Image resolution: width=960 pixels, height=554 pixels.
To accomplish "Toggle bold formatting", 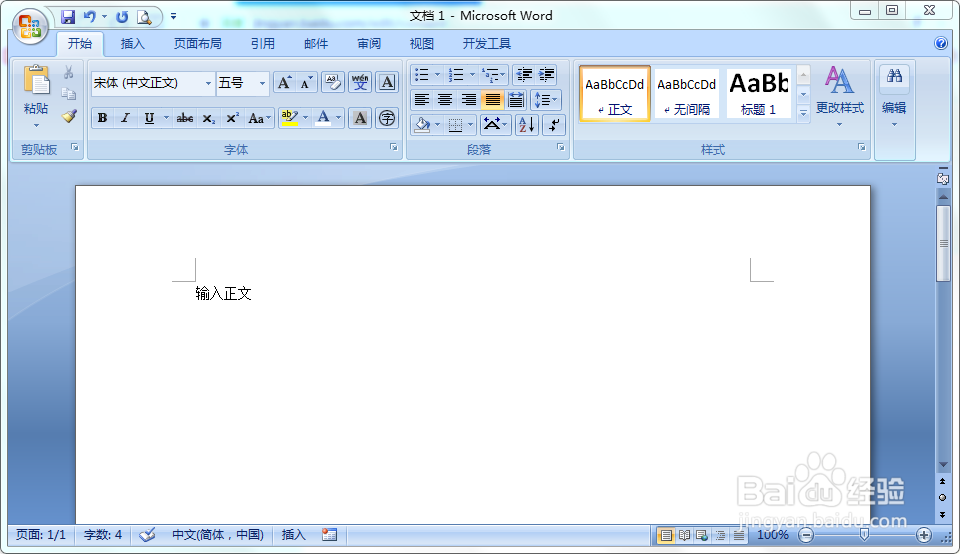I will pyautogui.click(x=102, y=118).
